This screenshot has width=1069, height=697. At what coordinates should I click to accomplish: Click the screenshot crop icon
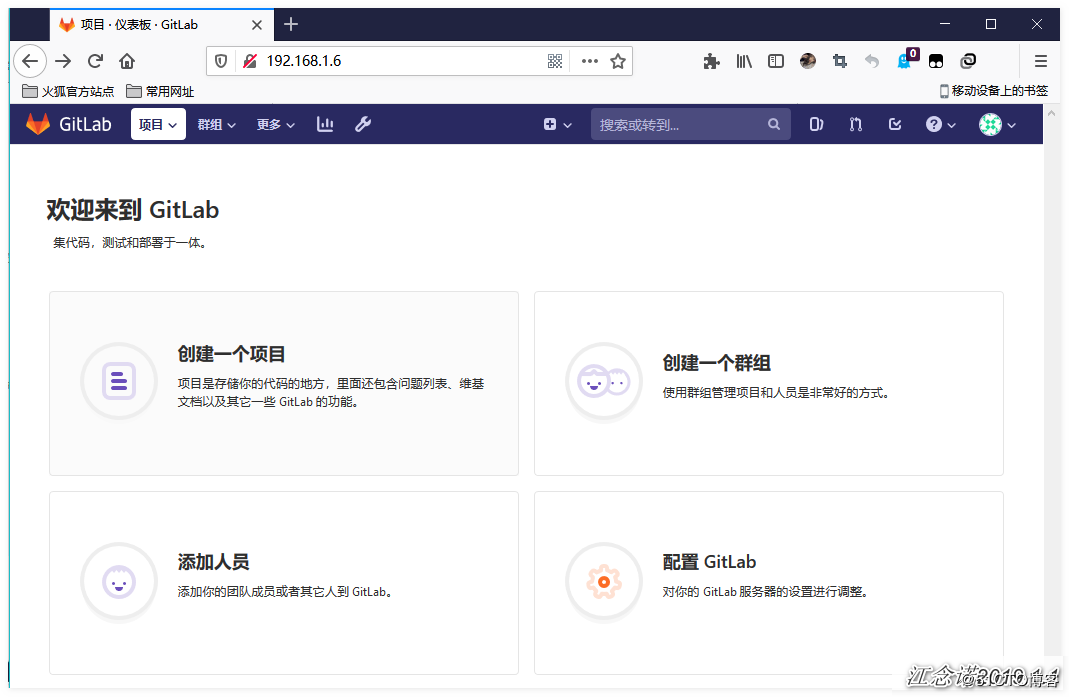[840, 61]
